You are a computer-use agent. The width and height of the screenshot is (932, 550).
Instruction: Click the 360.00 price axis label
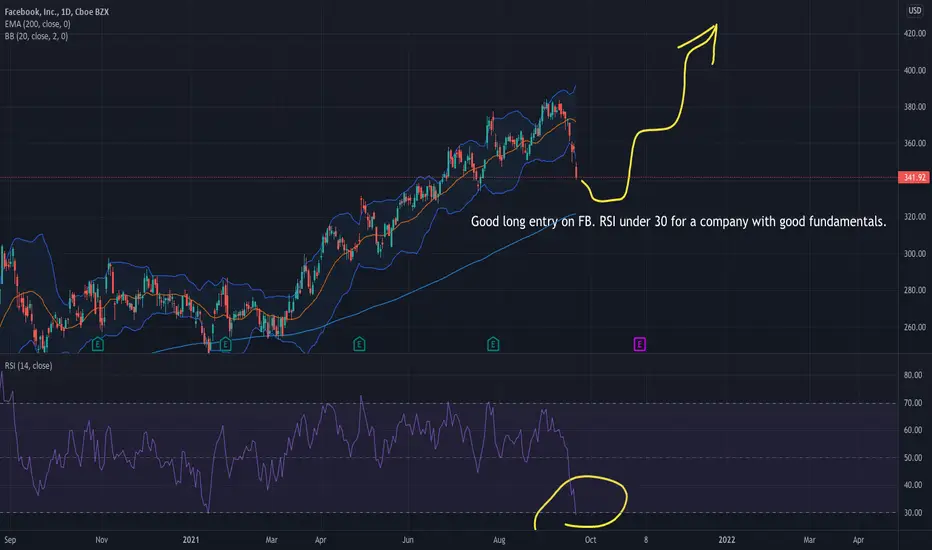(x=914, y=143)
